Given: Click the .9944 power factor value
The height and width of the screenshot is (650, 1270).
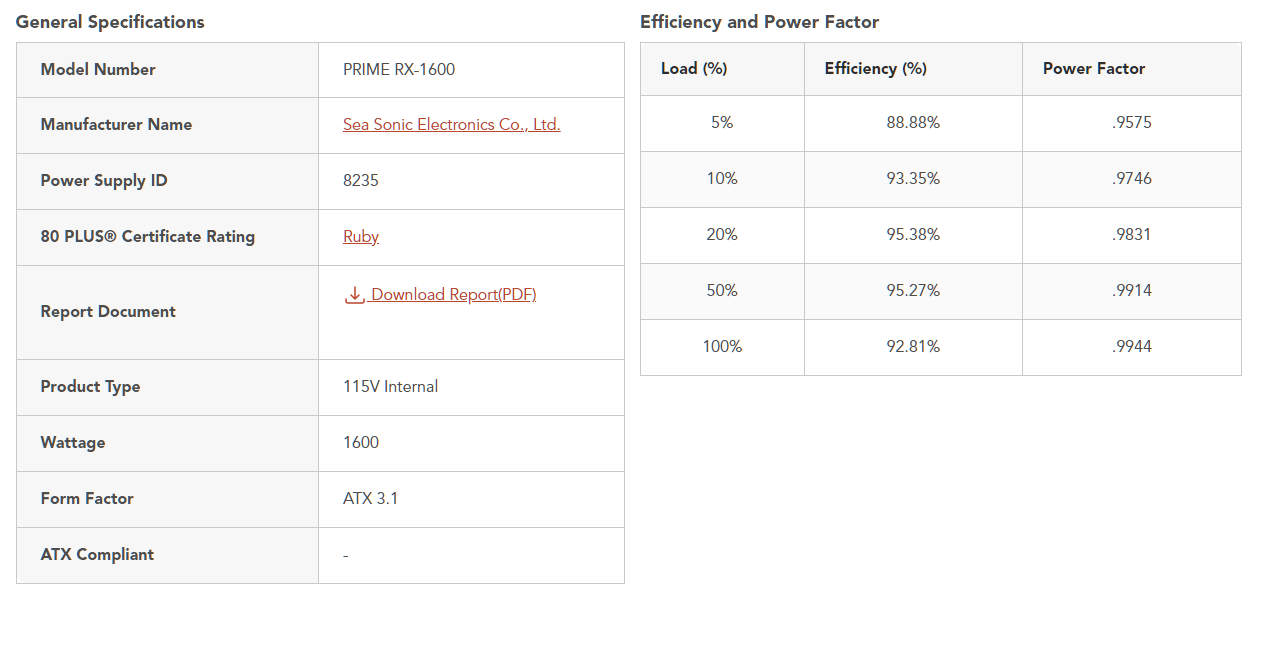Looking at the screenshot, I should pos(1132,347).
